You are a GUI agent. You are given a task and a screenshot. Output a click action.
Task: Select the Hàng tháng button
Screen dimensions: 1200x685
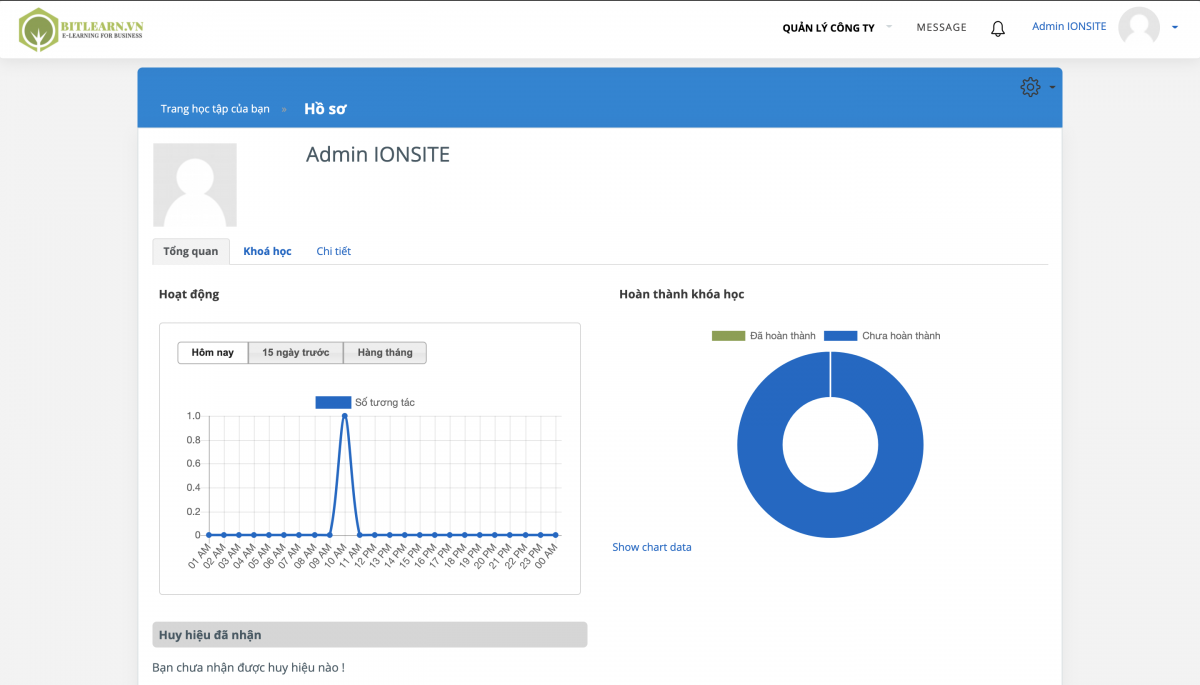[385, 353]
